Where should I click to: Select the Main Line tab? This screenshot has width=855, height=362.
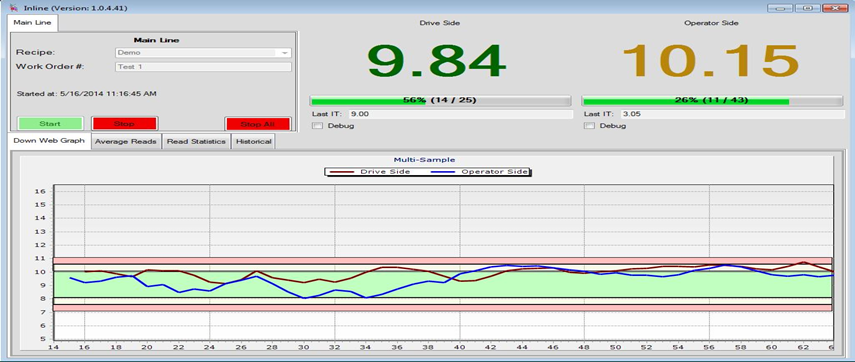click(x=33, y=22)
